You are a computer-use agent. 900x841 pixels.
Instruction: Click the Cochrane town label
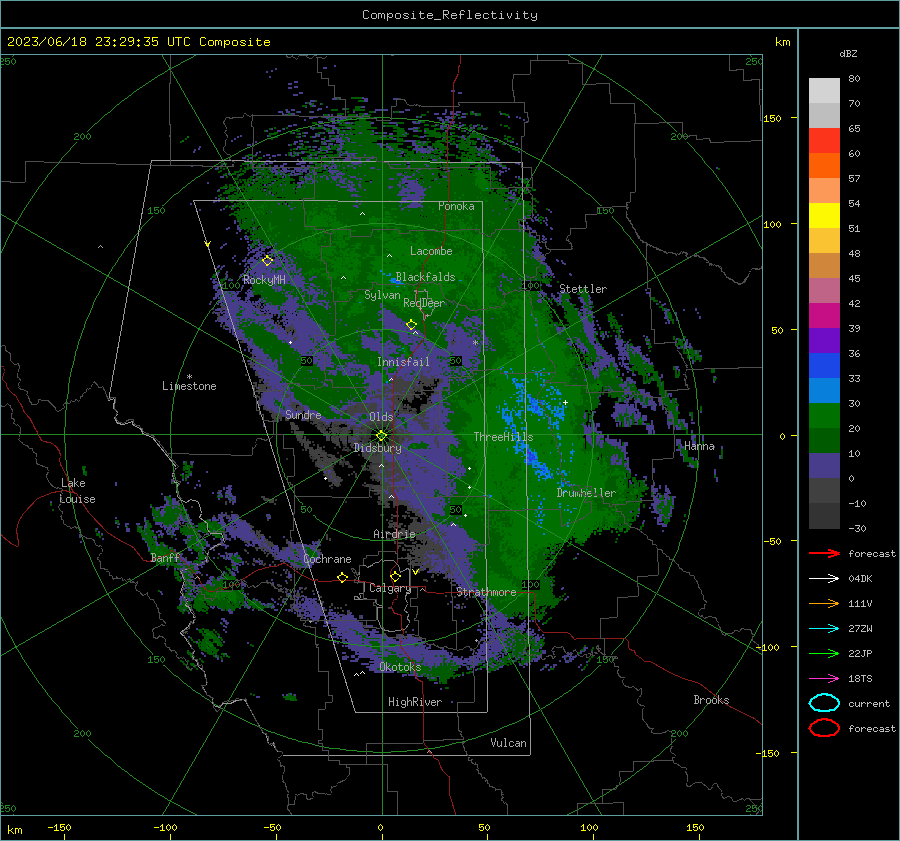pos(327,559)
